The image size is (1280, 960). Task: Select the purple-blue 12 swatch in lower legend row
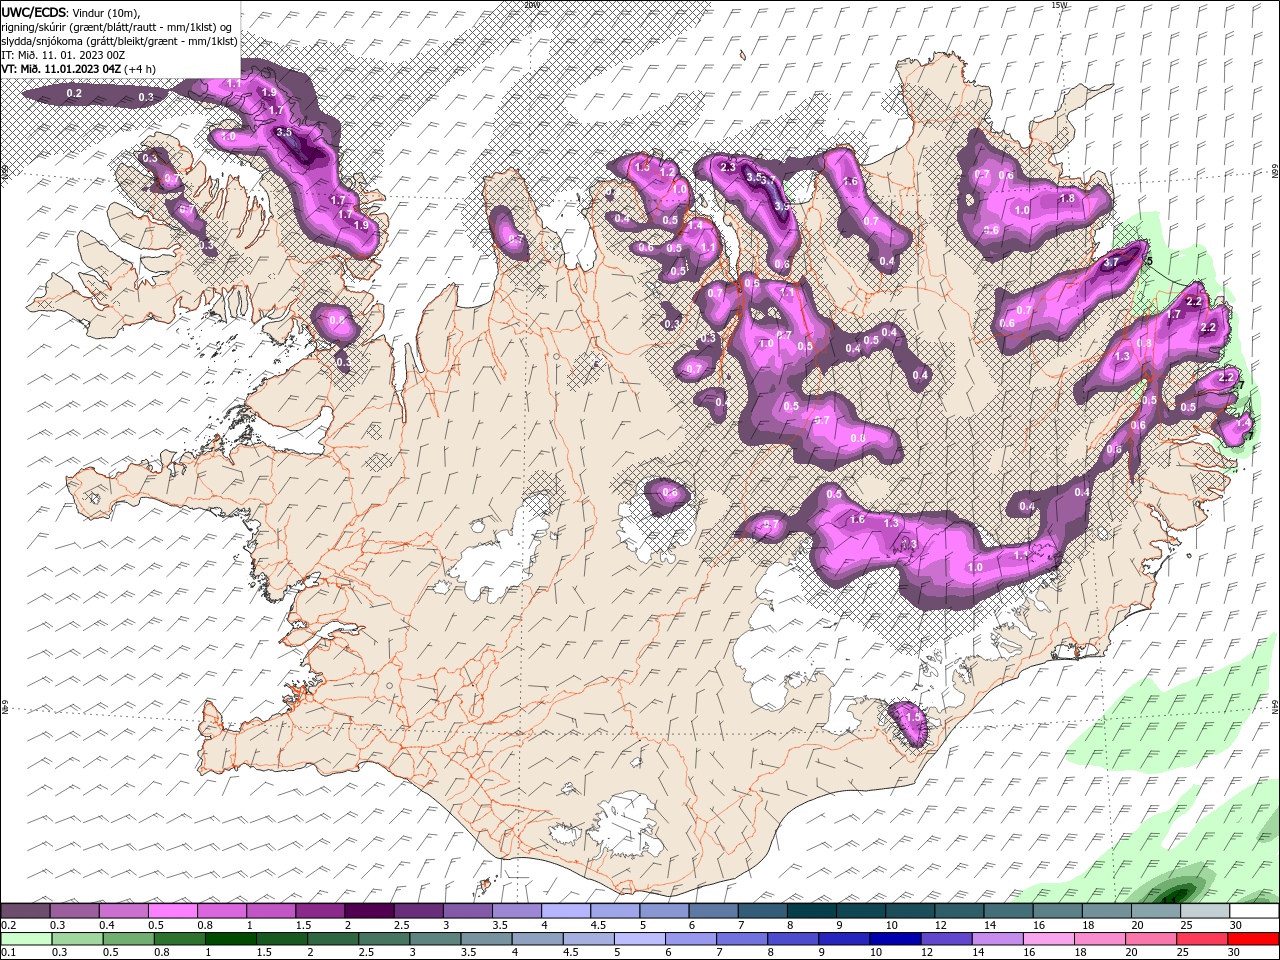947,939
